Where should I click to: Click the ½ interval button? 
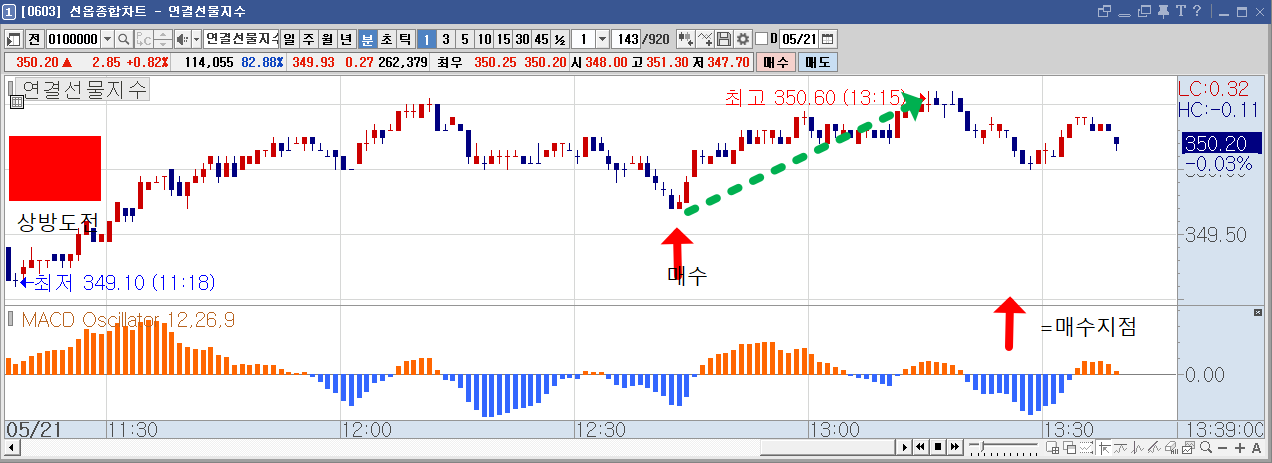(560, 39)
